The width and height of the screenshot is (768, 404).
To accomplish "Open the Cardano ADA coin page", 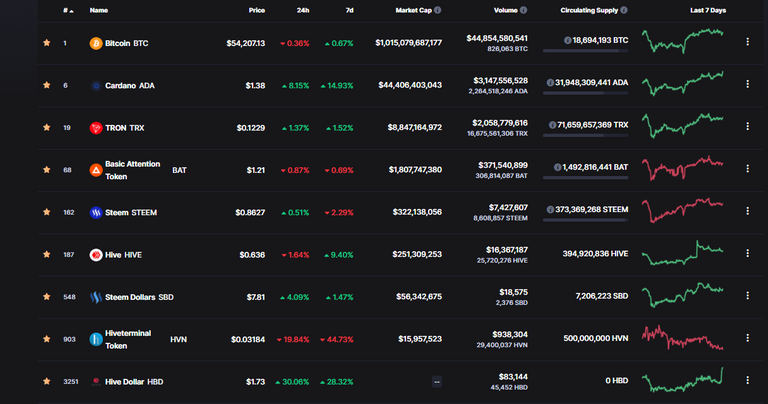I will tap(130, 86).
